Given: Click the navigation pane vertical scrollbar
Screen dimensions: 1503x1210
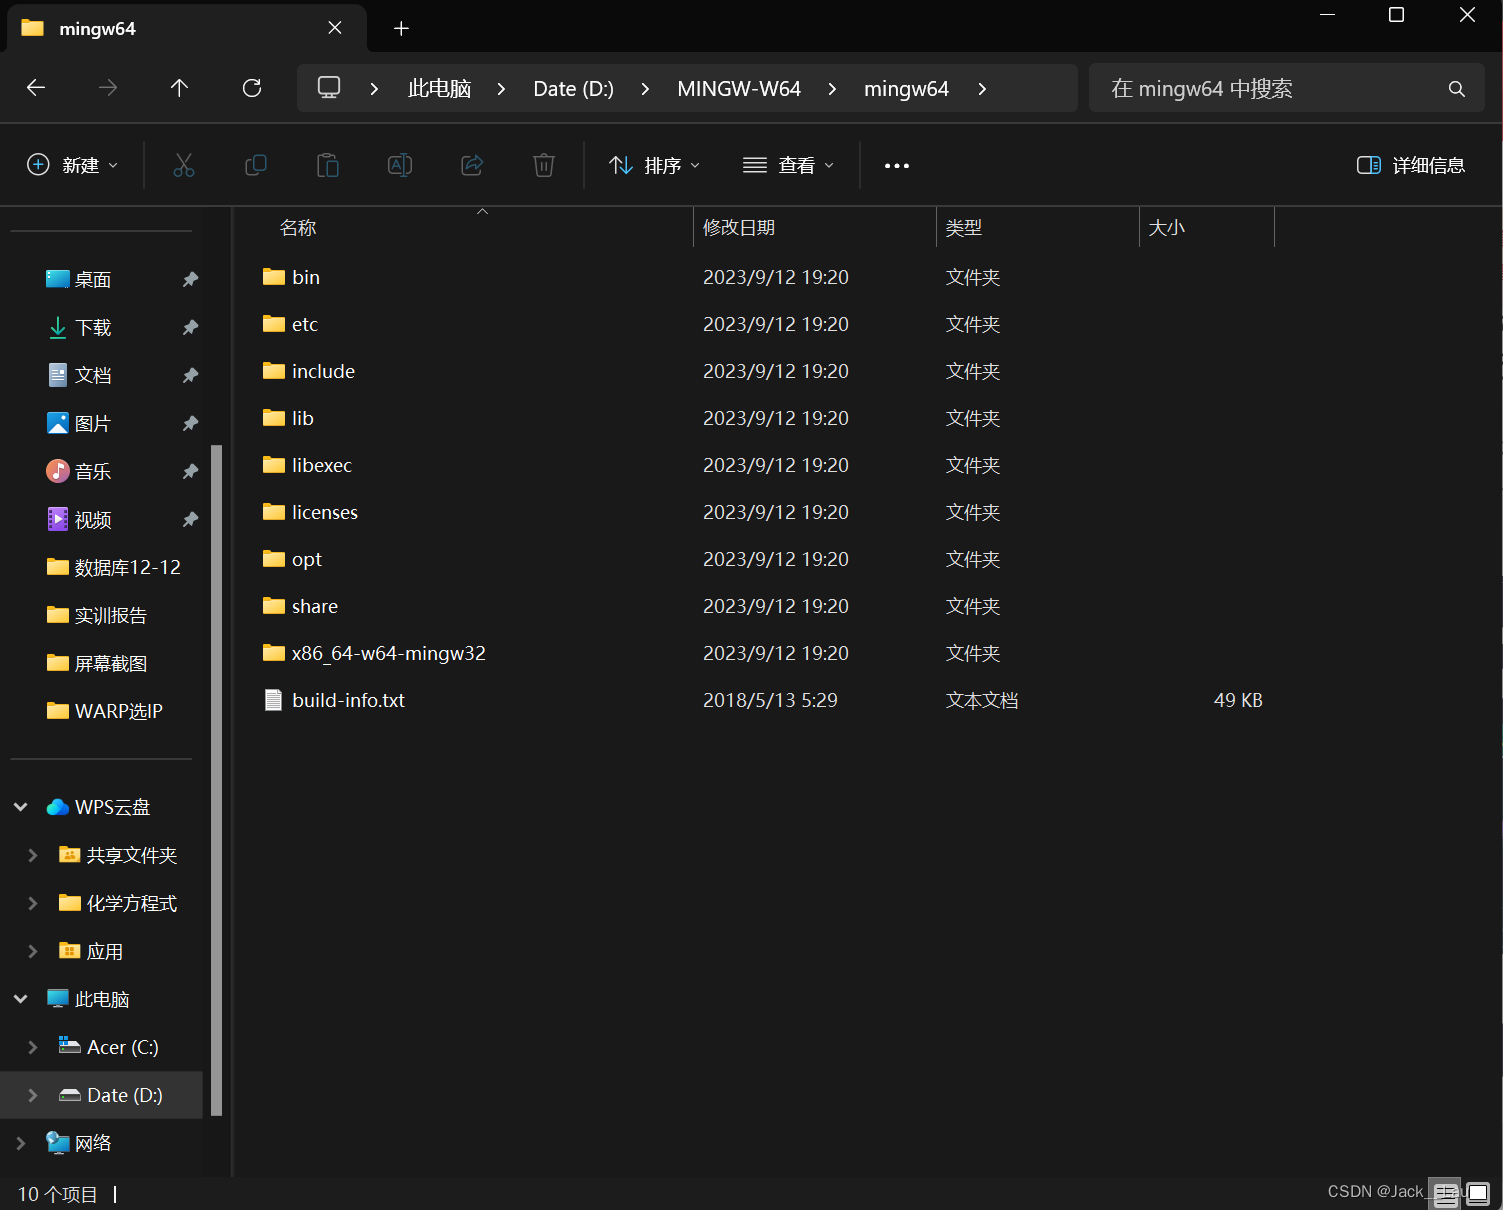Looking at the screenshot, I should click(216, 780).
